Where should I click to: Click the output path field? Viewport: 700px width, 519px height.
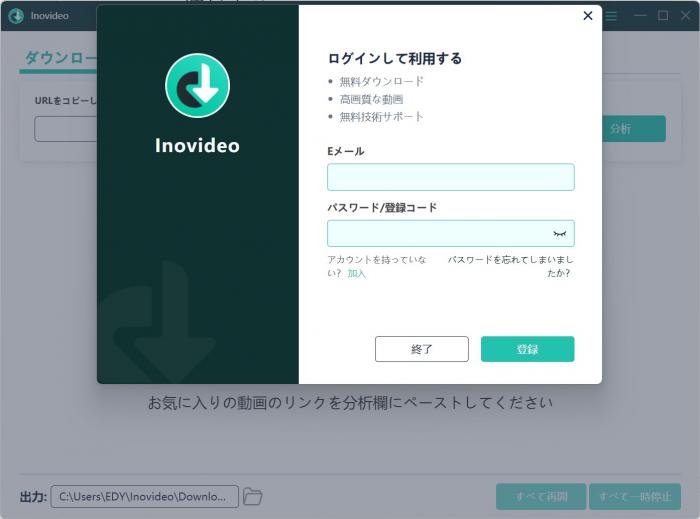pyautogui.click(x=145, y=496)
